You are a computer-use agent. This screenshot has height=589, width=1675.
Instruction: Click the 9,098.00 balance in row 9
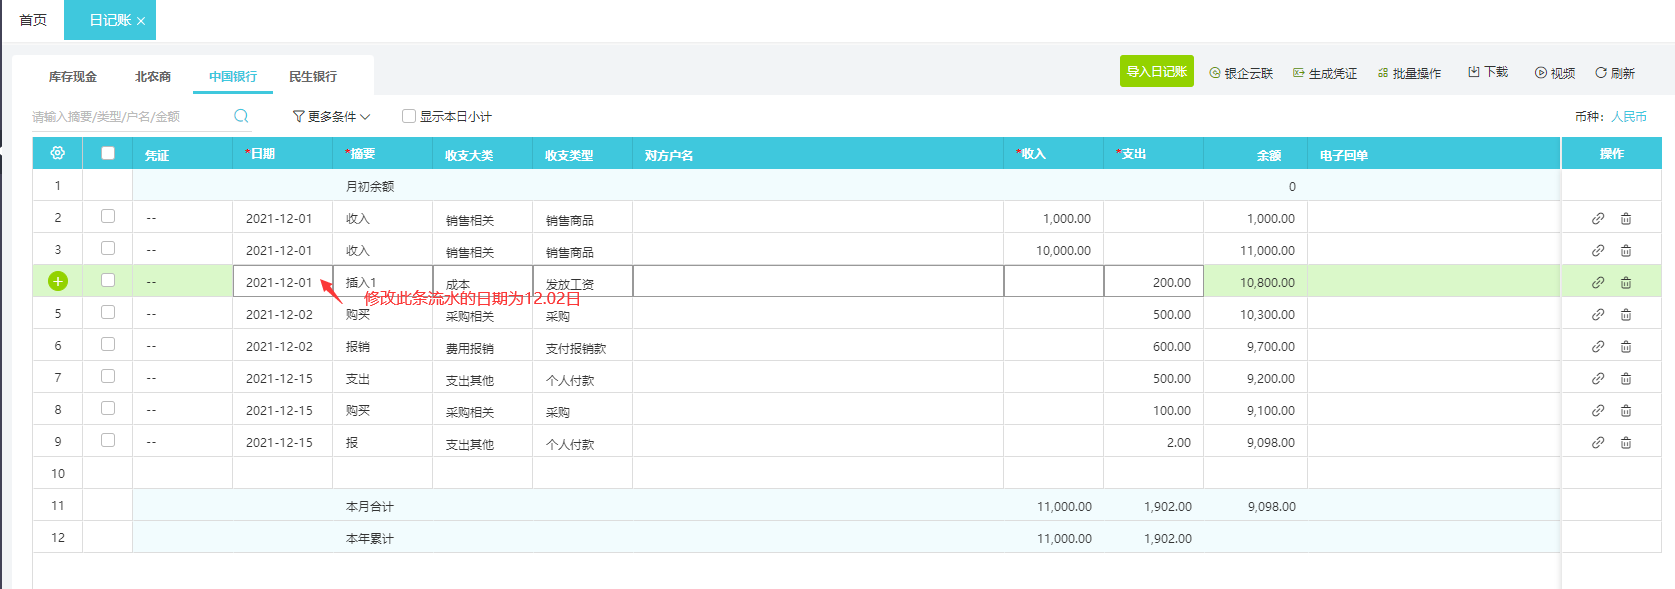pyautogui.click(x=1256, y=442)
